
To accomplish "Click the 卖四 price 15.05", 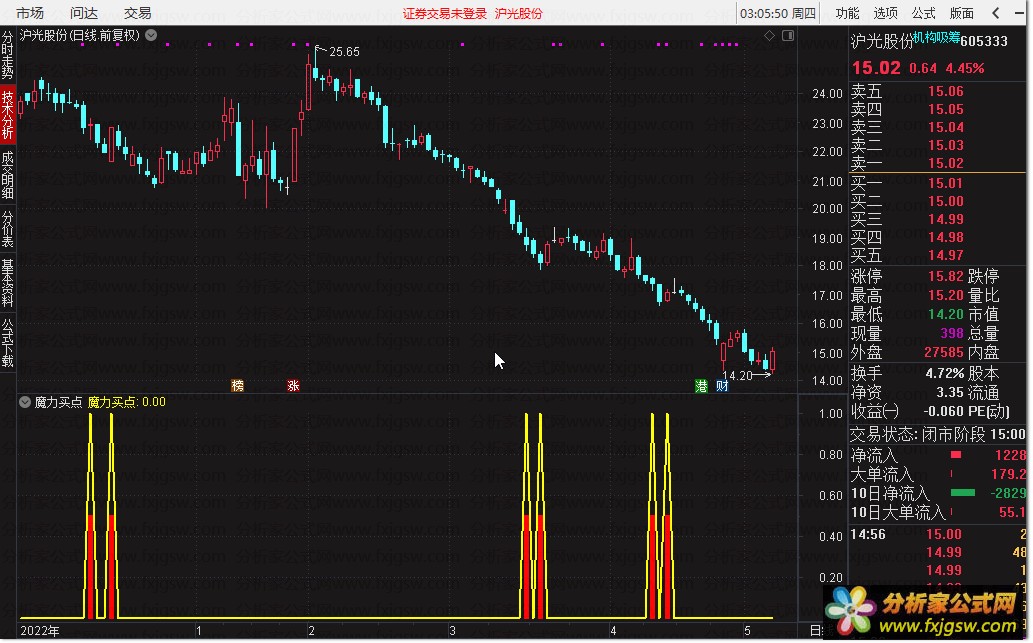I will [x=946, y=109].
